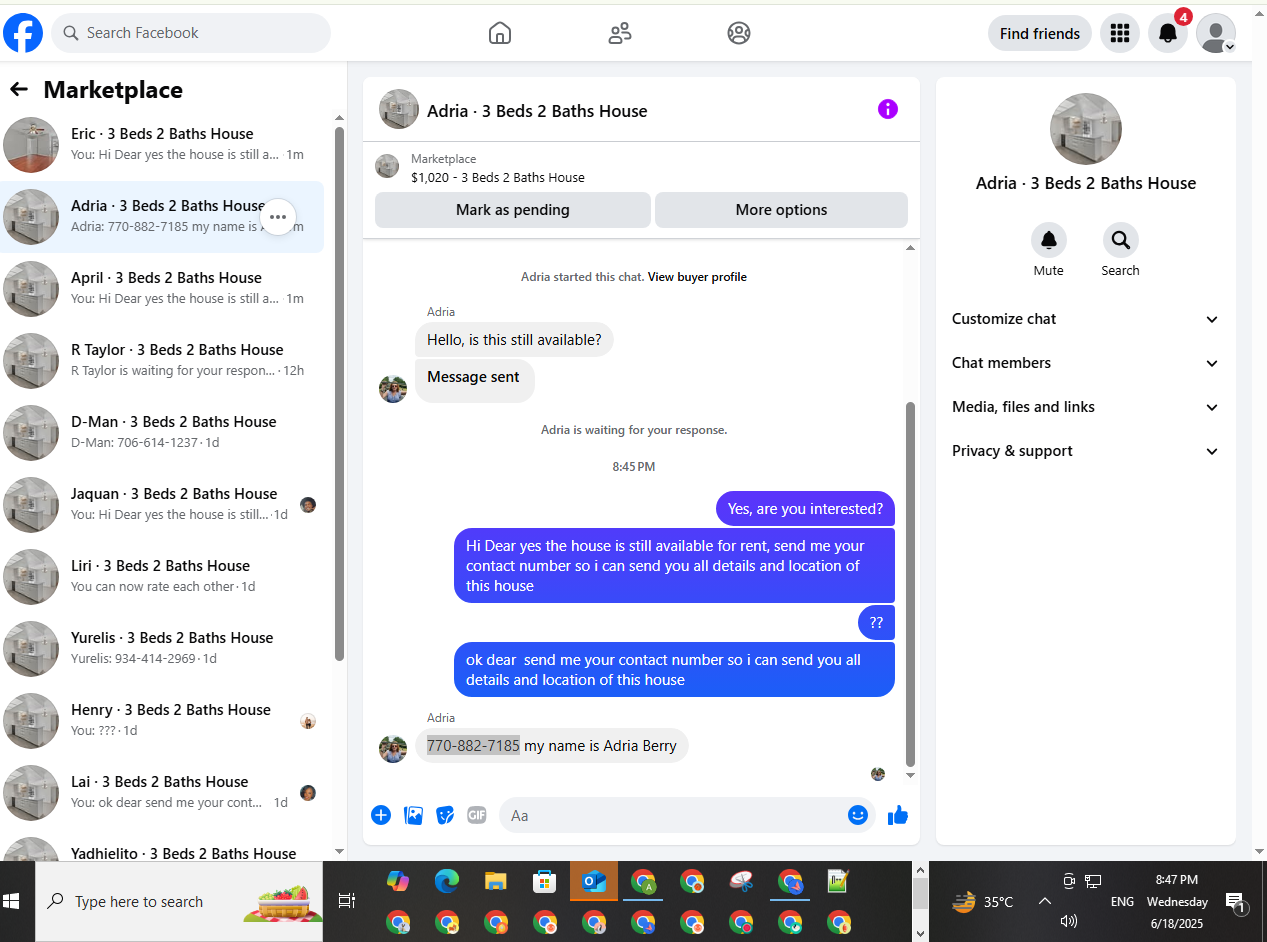
Task: Mute the chat with bell icon
Action: (1049, 240)
